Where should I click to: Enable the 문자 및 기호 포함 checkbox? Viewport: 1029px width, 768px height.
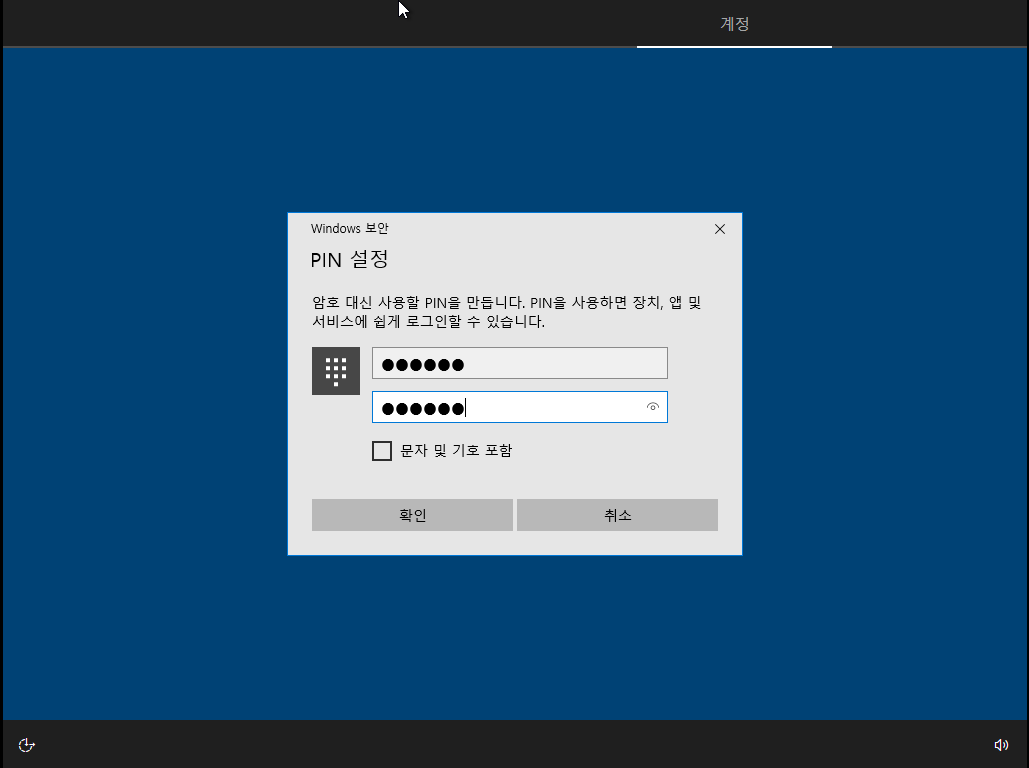click(382, 451)
